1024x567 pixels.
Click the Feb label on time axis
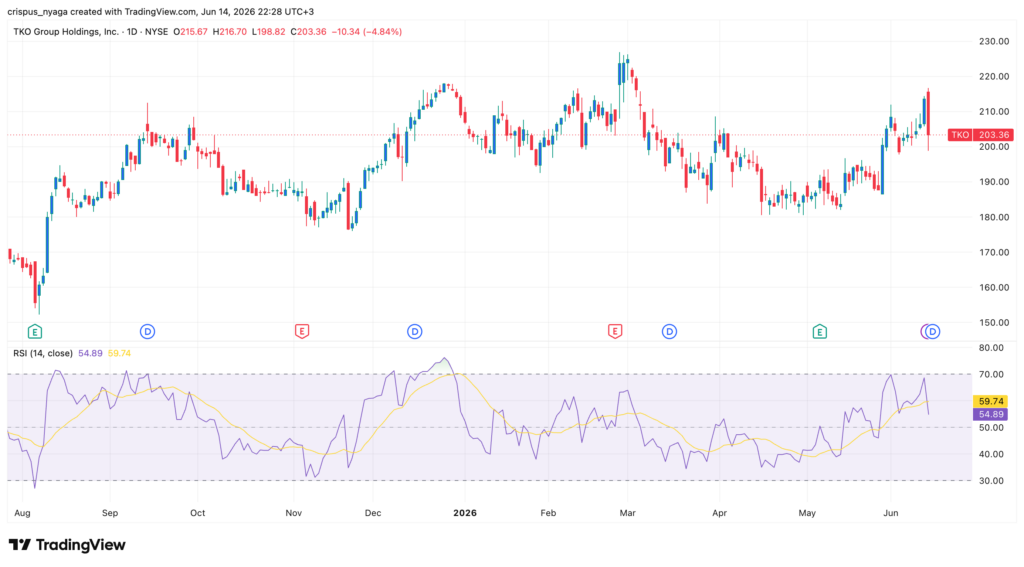(548, 513)
